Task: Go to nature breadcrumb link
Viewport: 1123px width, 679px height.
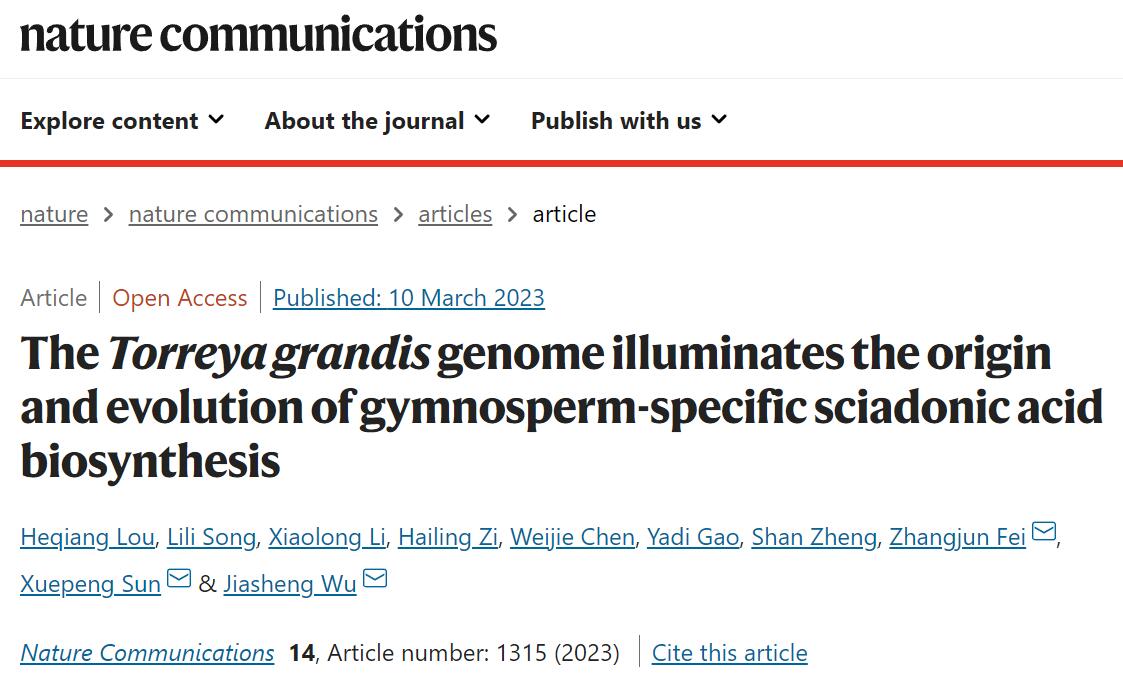Action: (x=54, y=214)
